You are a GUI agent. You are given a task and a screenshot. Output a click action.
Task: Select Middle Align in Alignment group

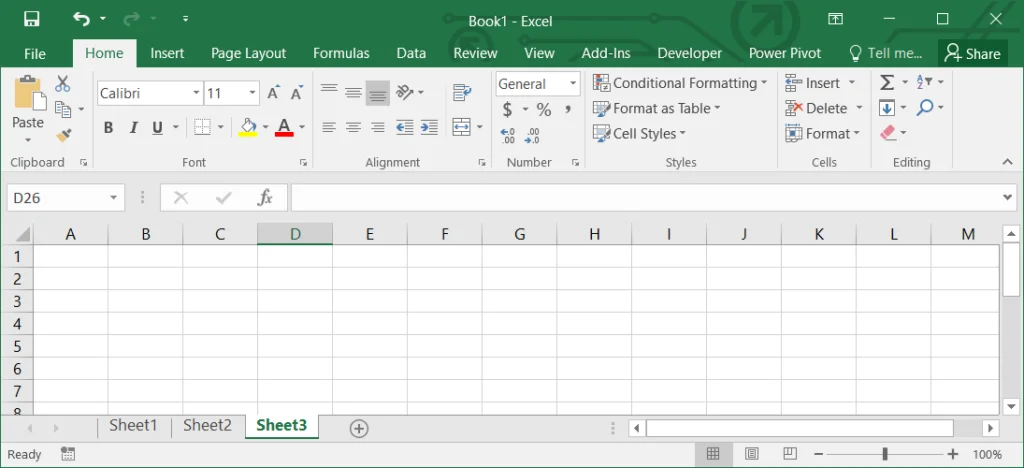[353, 93]
